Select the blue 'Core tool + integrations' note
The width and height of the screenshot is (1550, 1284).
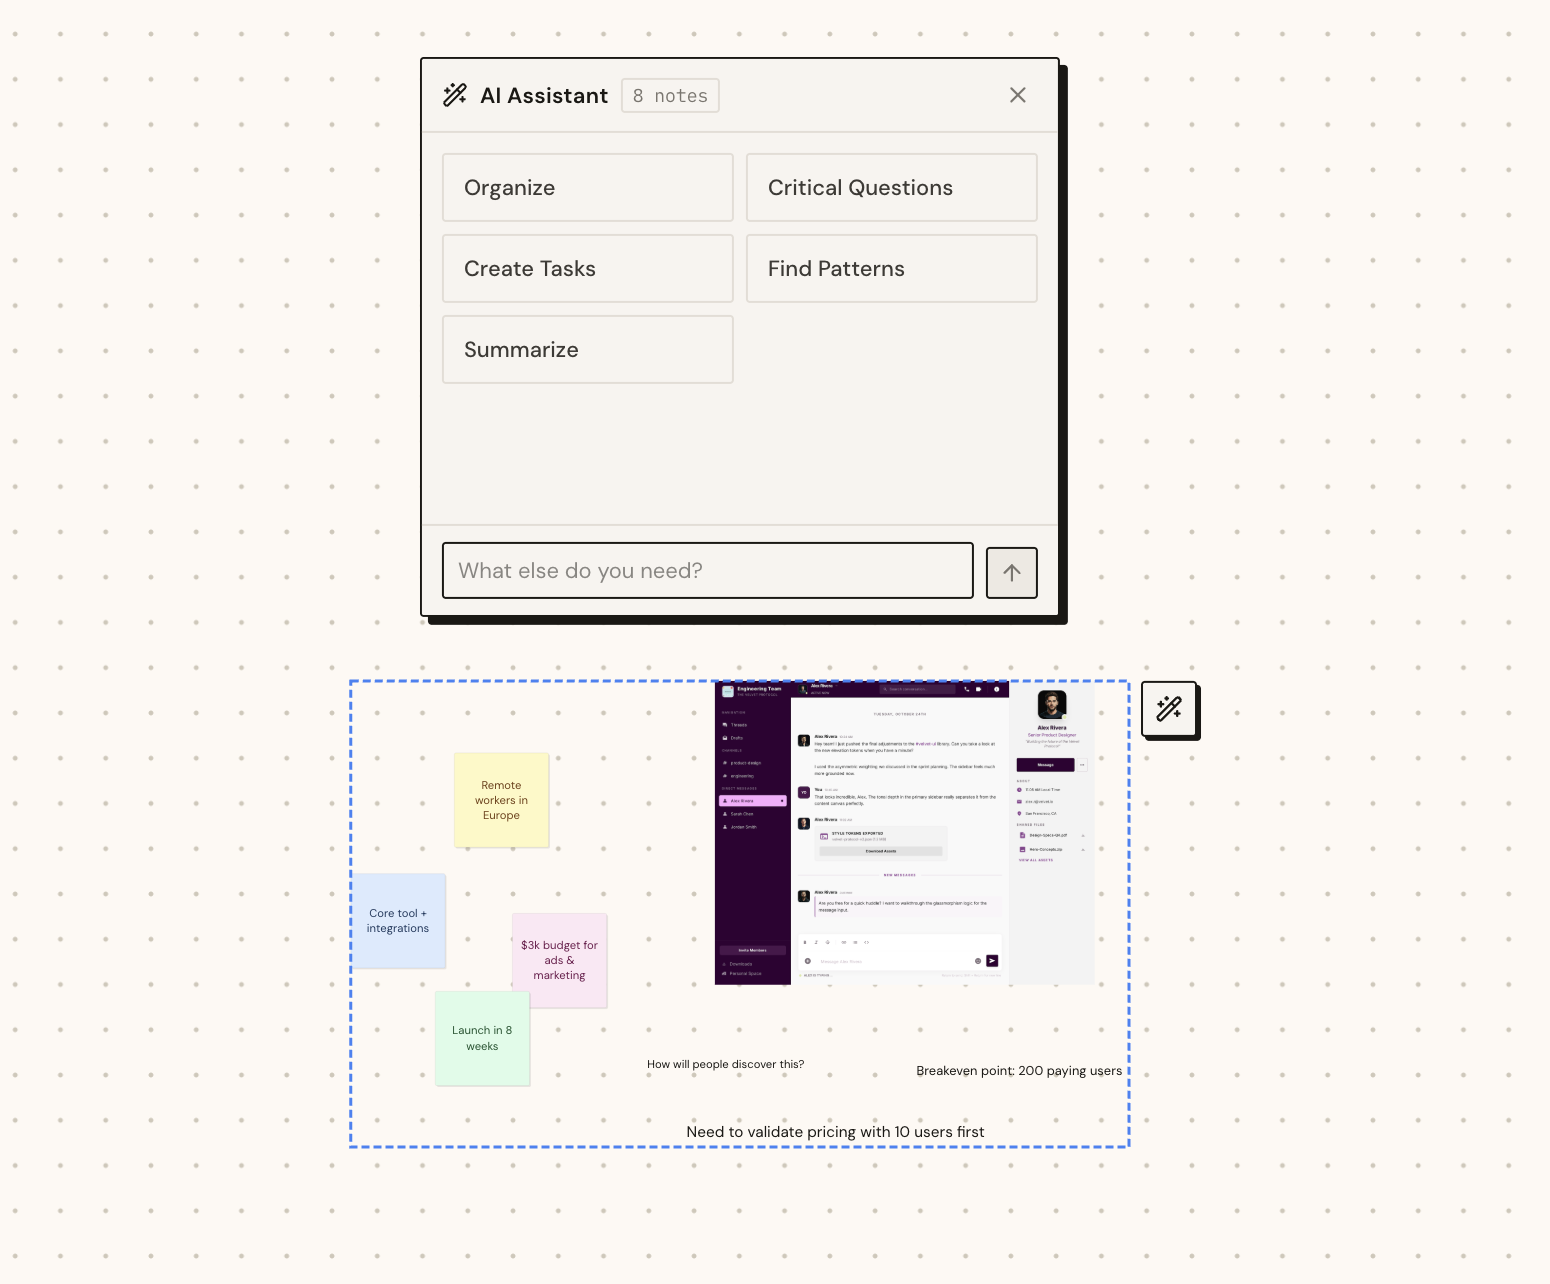[398, 921]
